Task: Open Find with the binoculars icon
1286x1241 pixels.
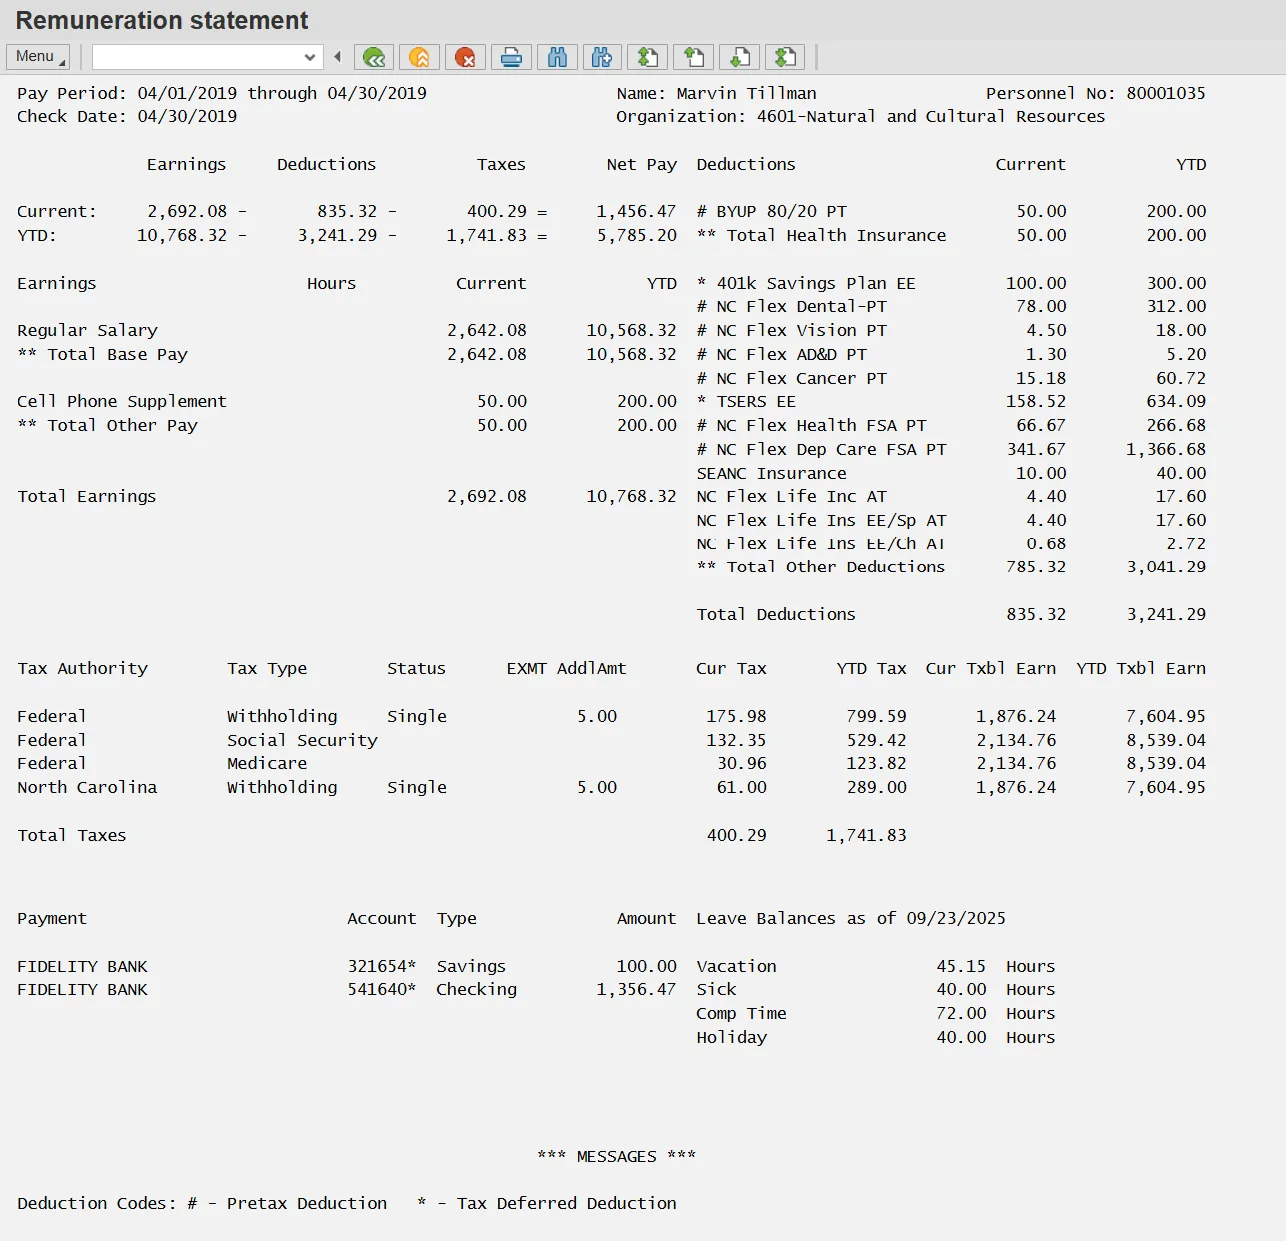Action: (x=557, y=57)
